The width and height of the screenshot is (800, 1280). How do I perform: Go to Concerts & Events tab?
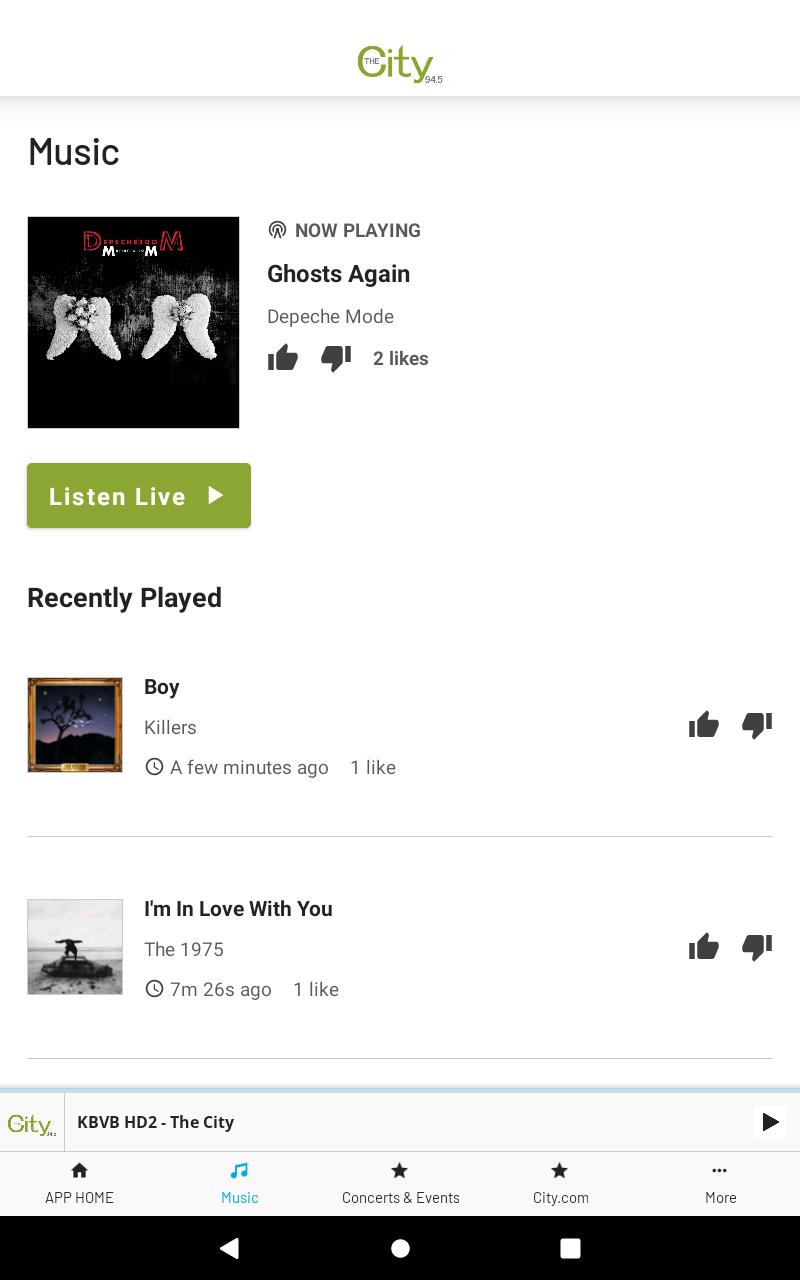pos(400,1183)
